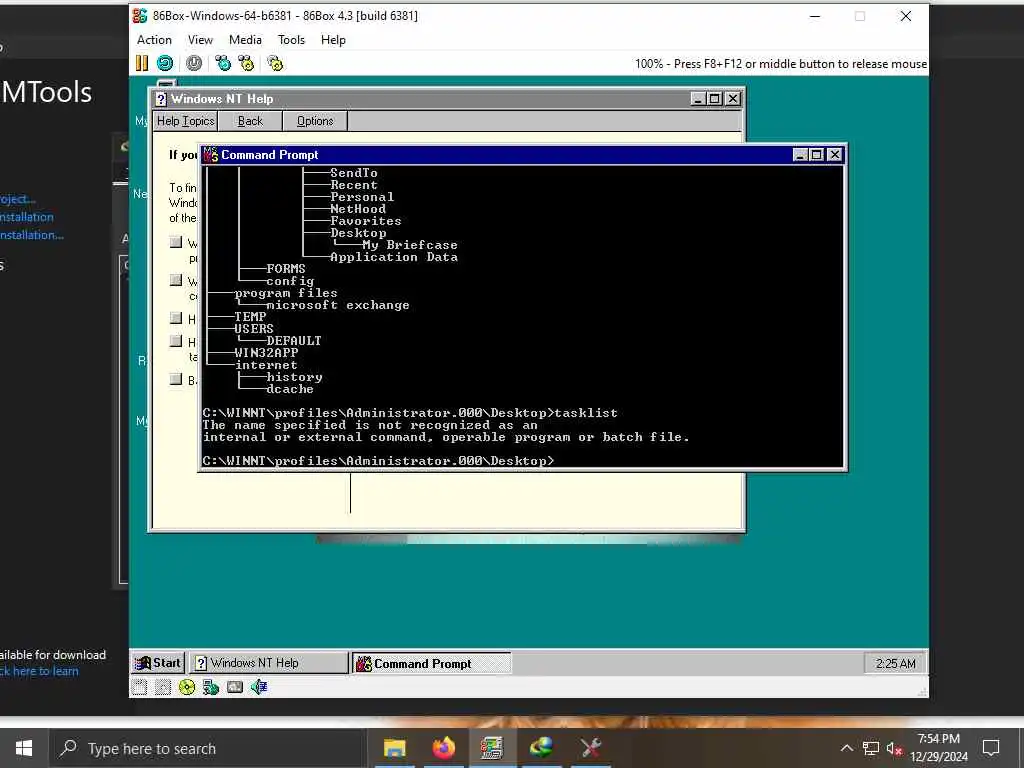Screen dimensions: 1024x768
Task: Click 'tasklist' command text in prompt
Action: [x=586, y=413]
